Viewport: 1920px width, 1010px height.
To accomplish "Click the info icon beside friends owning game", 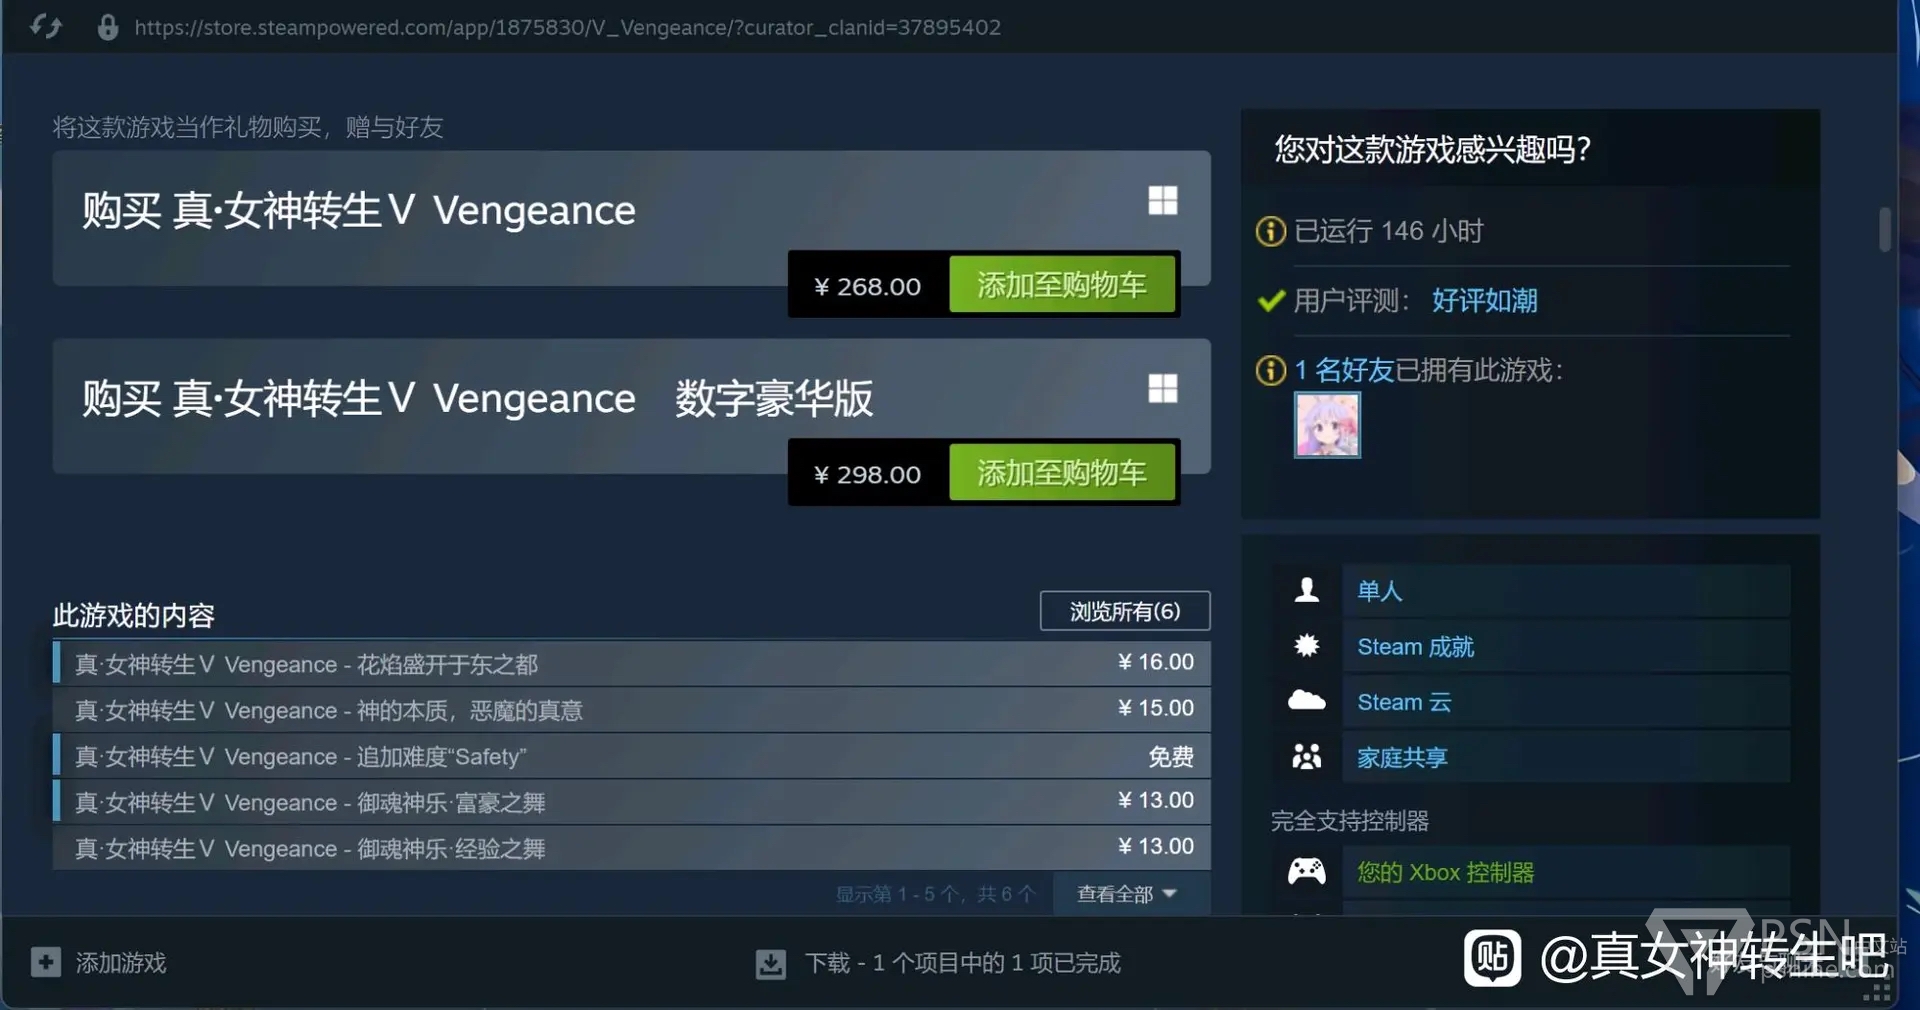I will point(1270,371).
